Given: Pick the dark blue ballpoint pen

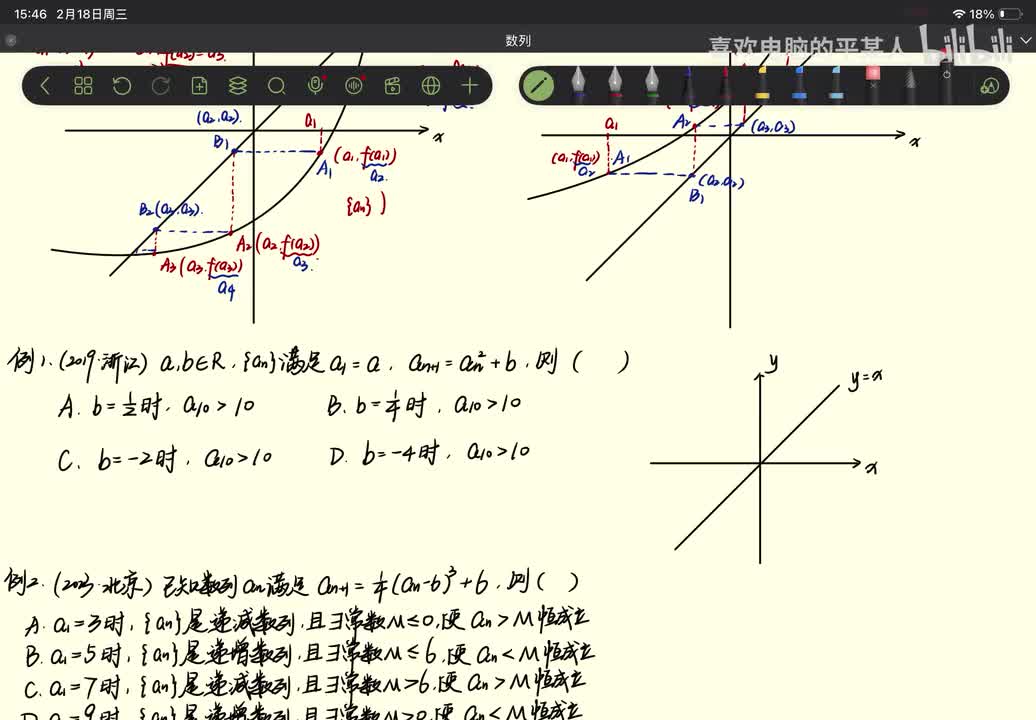Looking at the screenshot, I should [x=689, y=85].
